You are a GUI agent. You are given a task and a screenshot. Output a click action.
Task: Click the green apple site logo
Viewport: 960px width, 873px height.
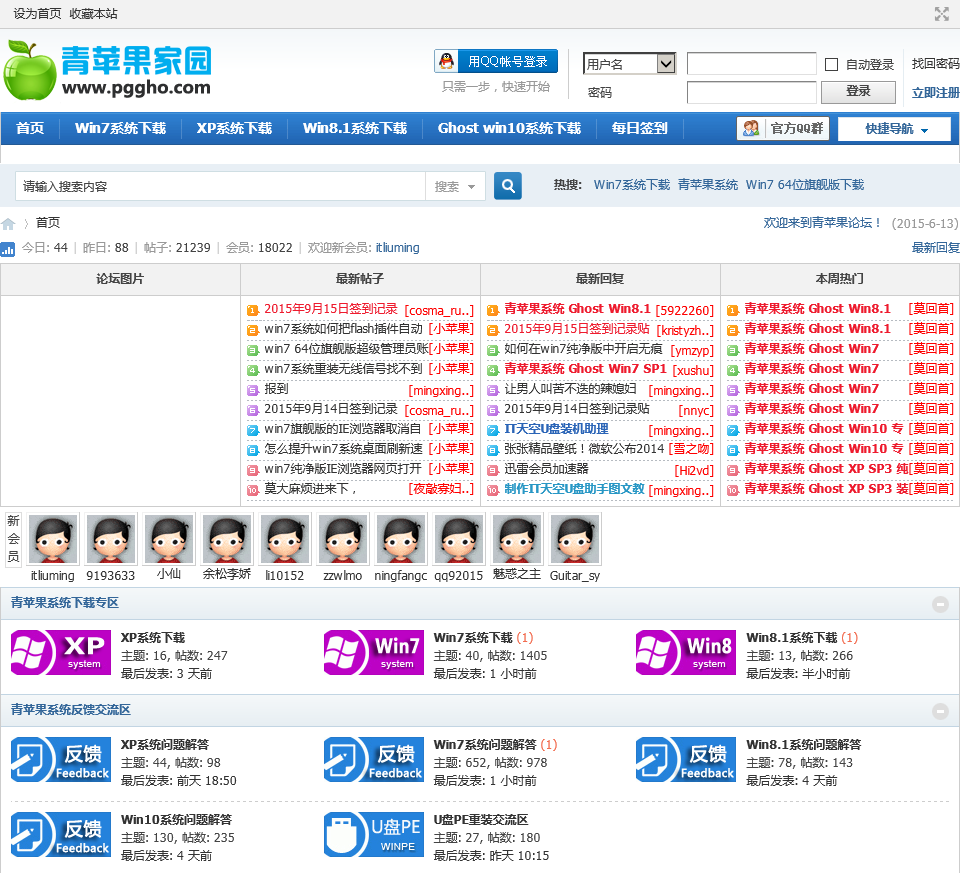click(30, 70)
